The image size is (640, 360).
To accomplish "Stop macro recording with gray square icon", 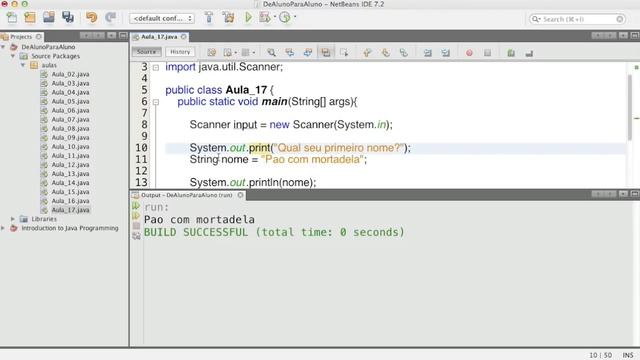I will coord(487,53).
